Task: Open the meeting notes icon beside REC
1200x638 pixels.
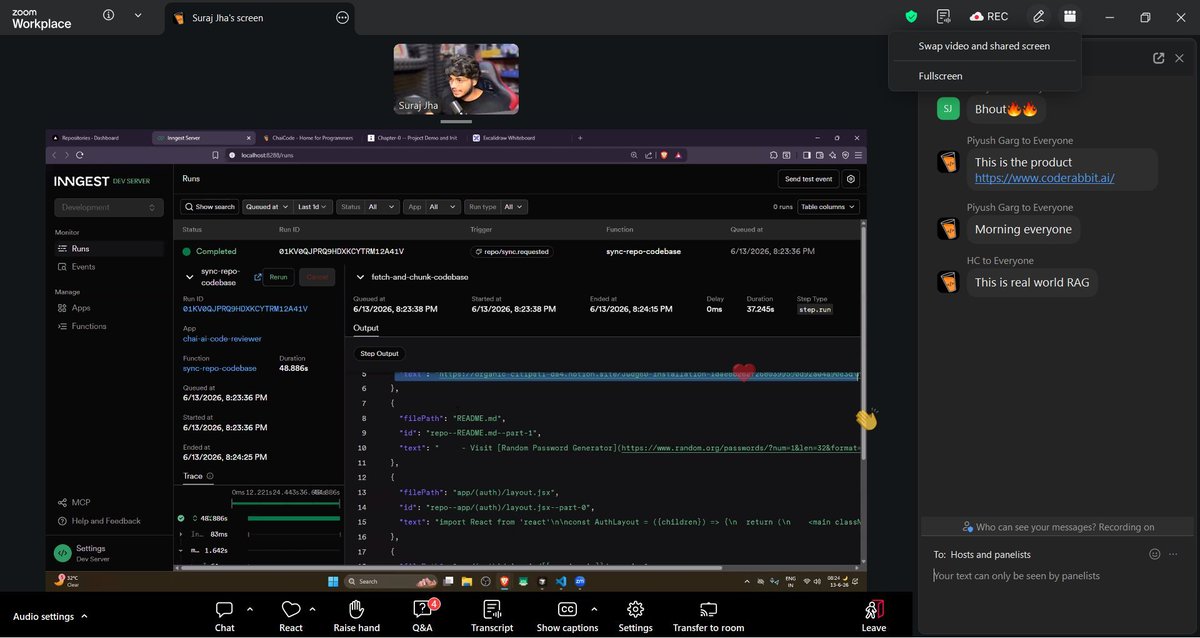Action: click(x=943, y=16)
